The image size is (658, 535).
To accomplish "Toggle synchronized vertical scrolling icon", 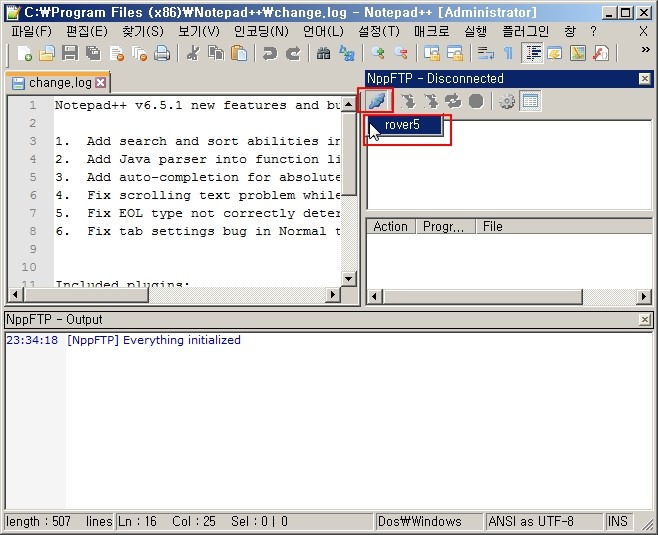I will coord(432,53).
